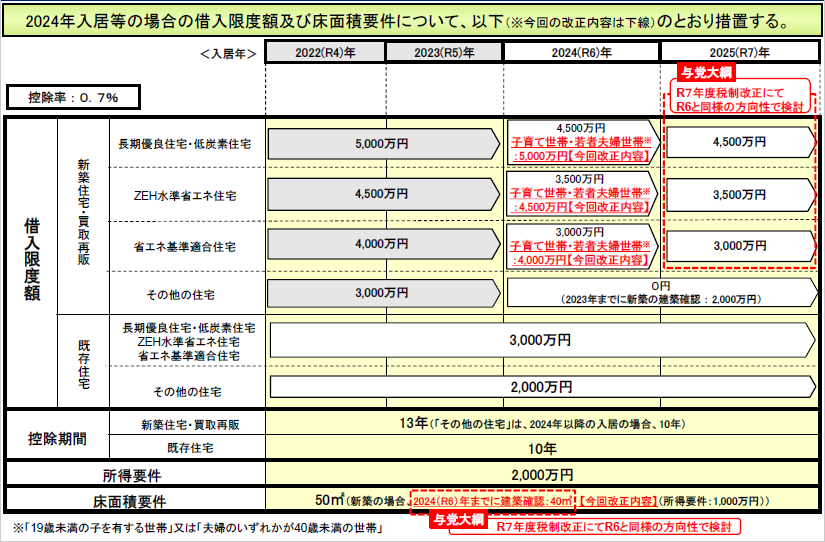Image resolution: width=825 pixels, height=542 pixels.
Task: Click the <入居年> label
Action: click(228, 54)
